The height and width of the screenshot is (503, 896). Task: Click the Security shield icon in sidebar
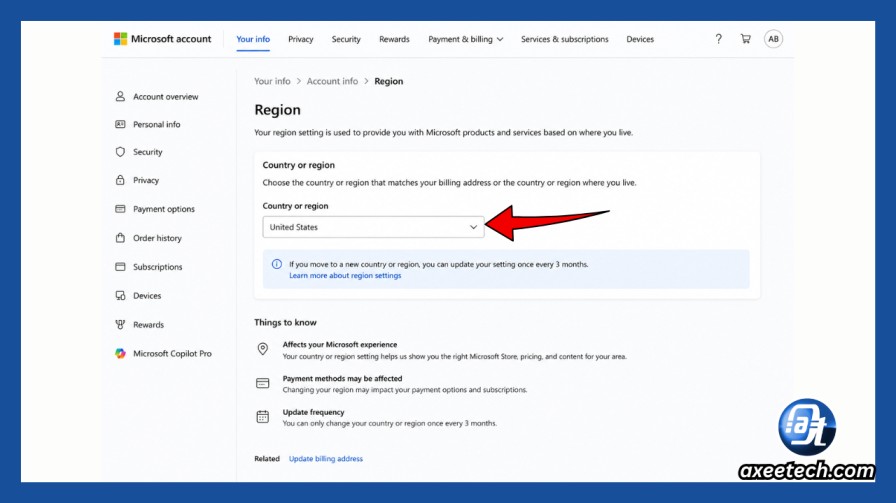tap(120, 151)
